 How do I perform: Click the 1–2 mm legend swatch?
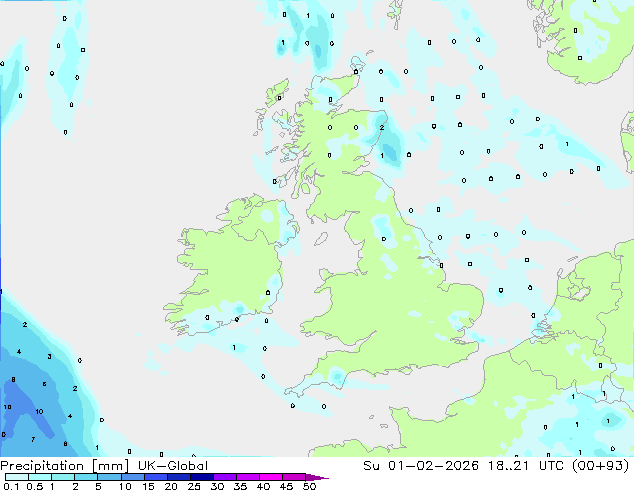click(x=63, y=477)
